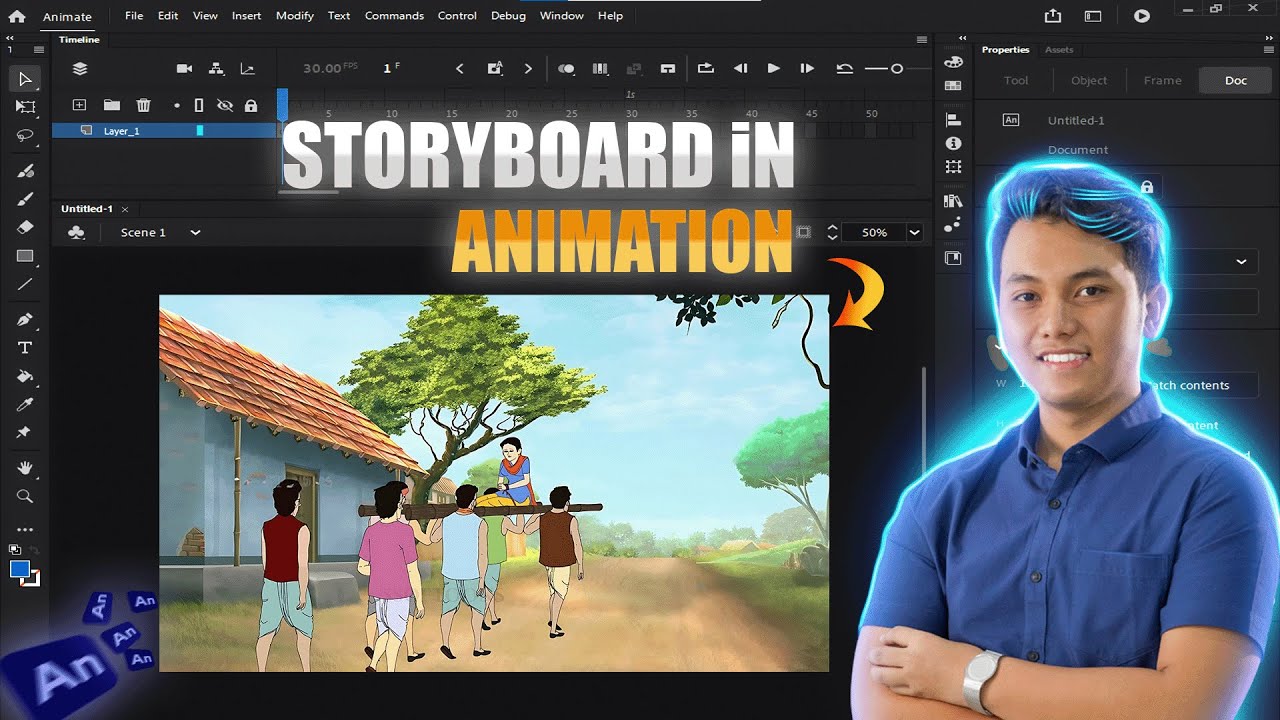Viewport: 1280px width, 720px height.
Task: Click the blue fill color swatch
Action: 19,569
